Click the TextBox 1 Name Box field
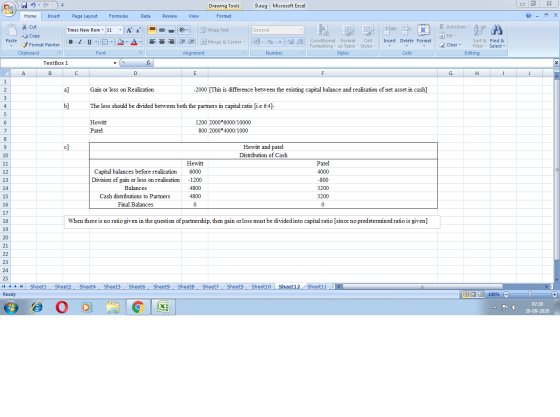560x417 pixels. pyautogui.click(x=56, y=63)
